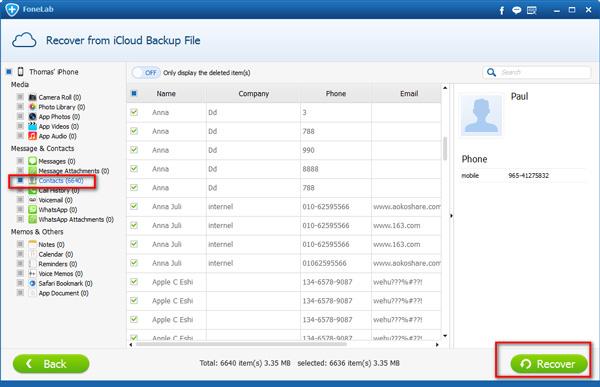600x387 pixels.
Task: Collapse the detail panel with side arrow
Action: pos(452,216)
